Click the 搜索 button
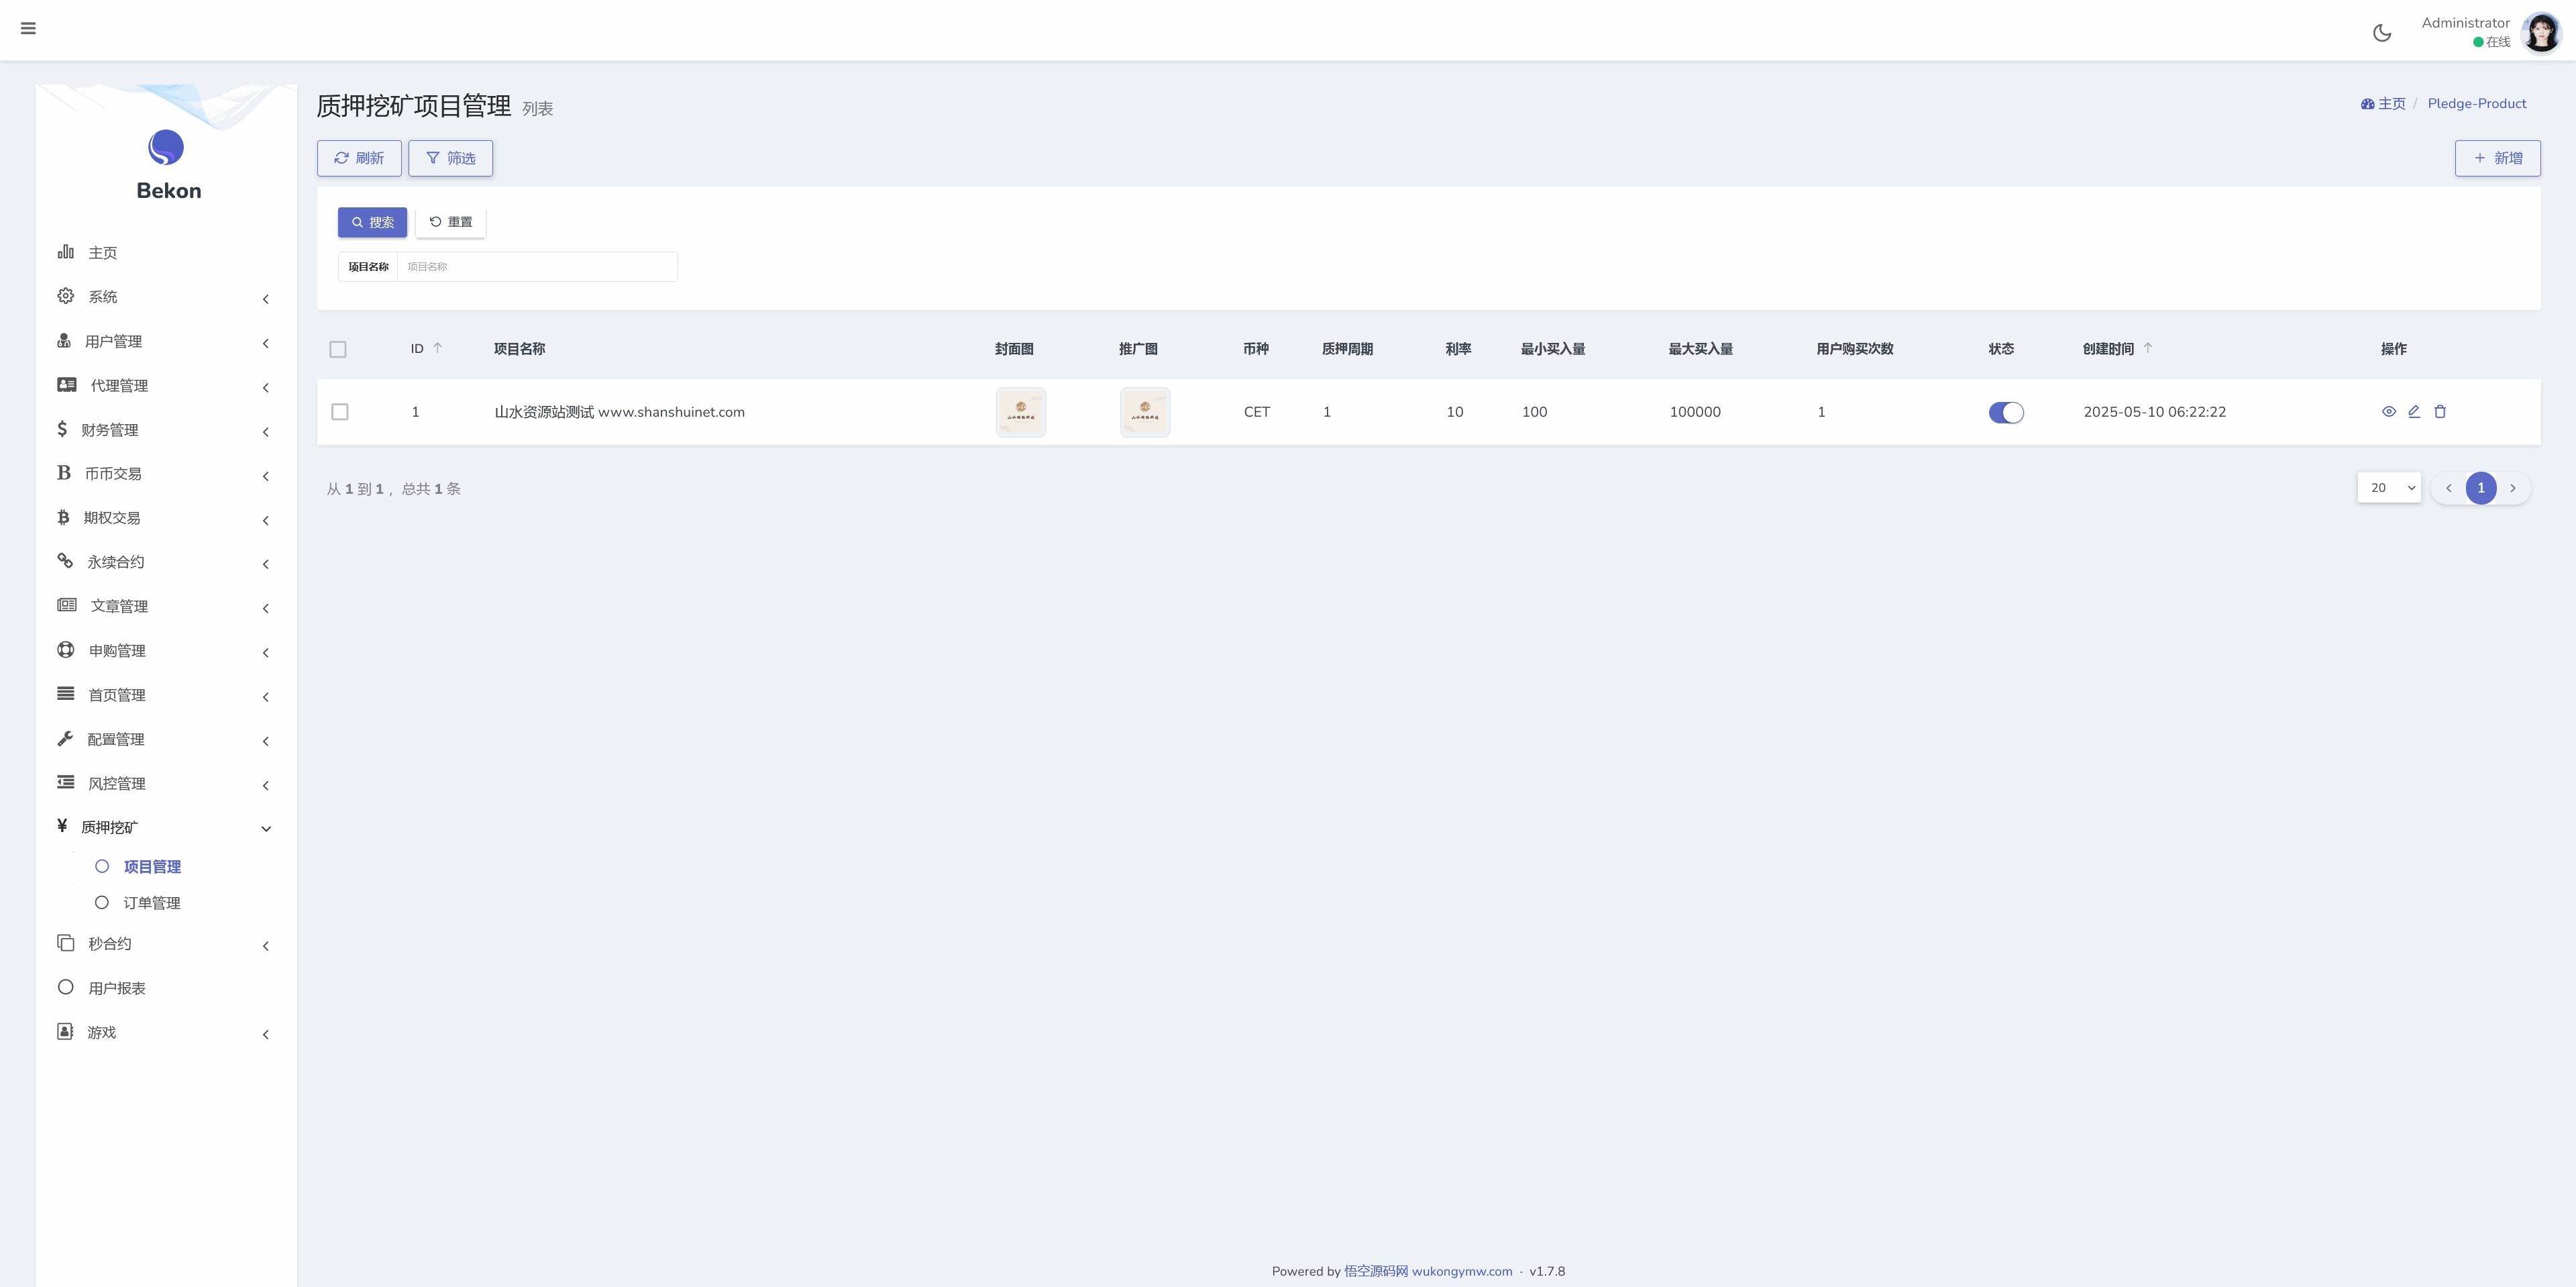The height and width of the screenshot is (1287, 2576). tap(372, 222)
